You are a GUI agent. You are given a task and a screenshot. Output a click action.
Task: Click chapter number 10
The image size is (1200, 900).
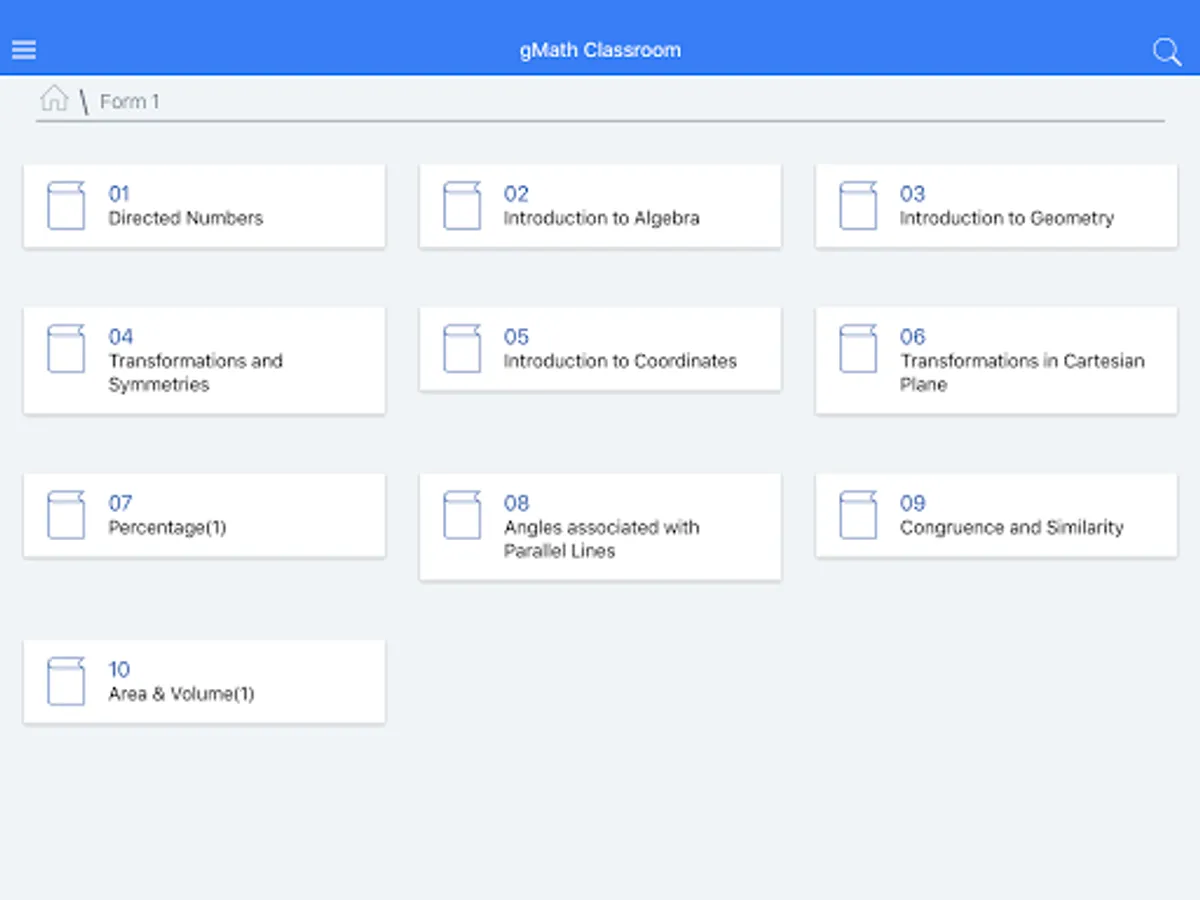pyautogui.click(x=119, y=670)
